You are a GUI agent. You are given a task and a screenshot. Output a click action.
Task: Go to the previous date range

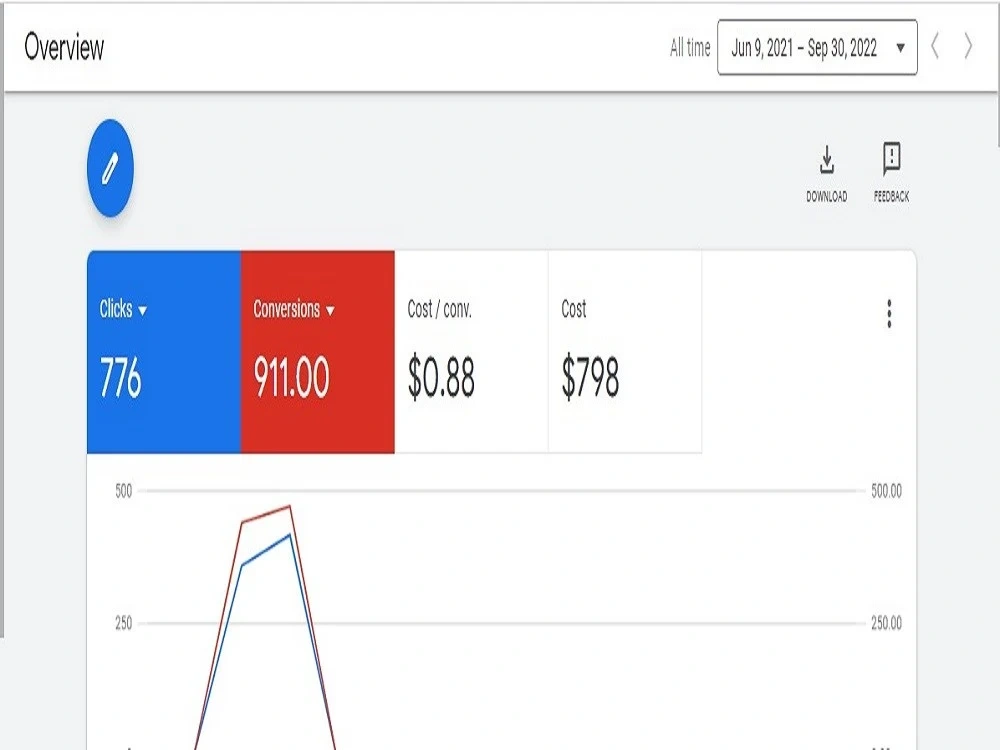pos(935,47)
